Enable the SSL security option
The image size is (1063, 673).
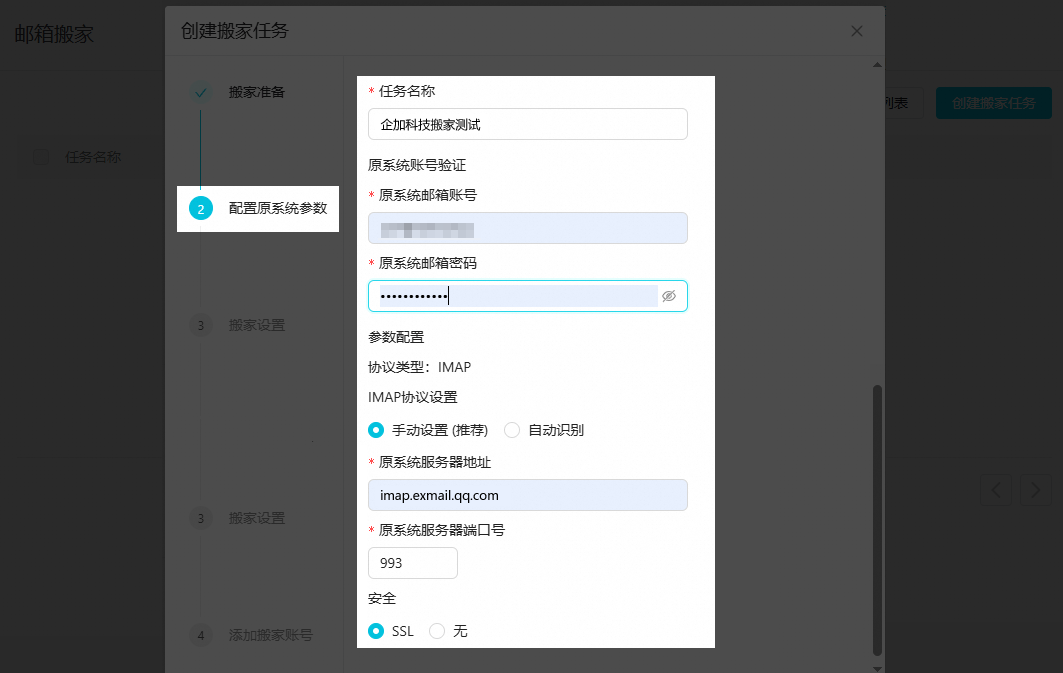coord(376,631)
